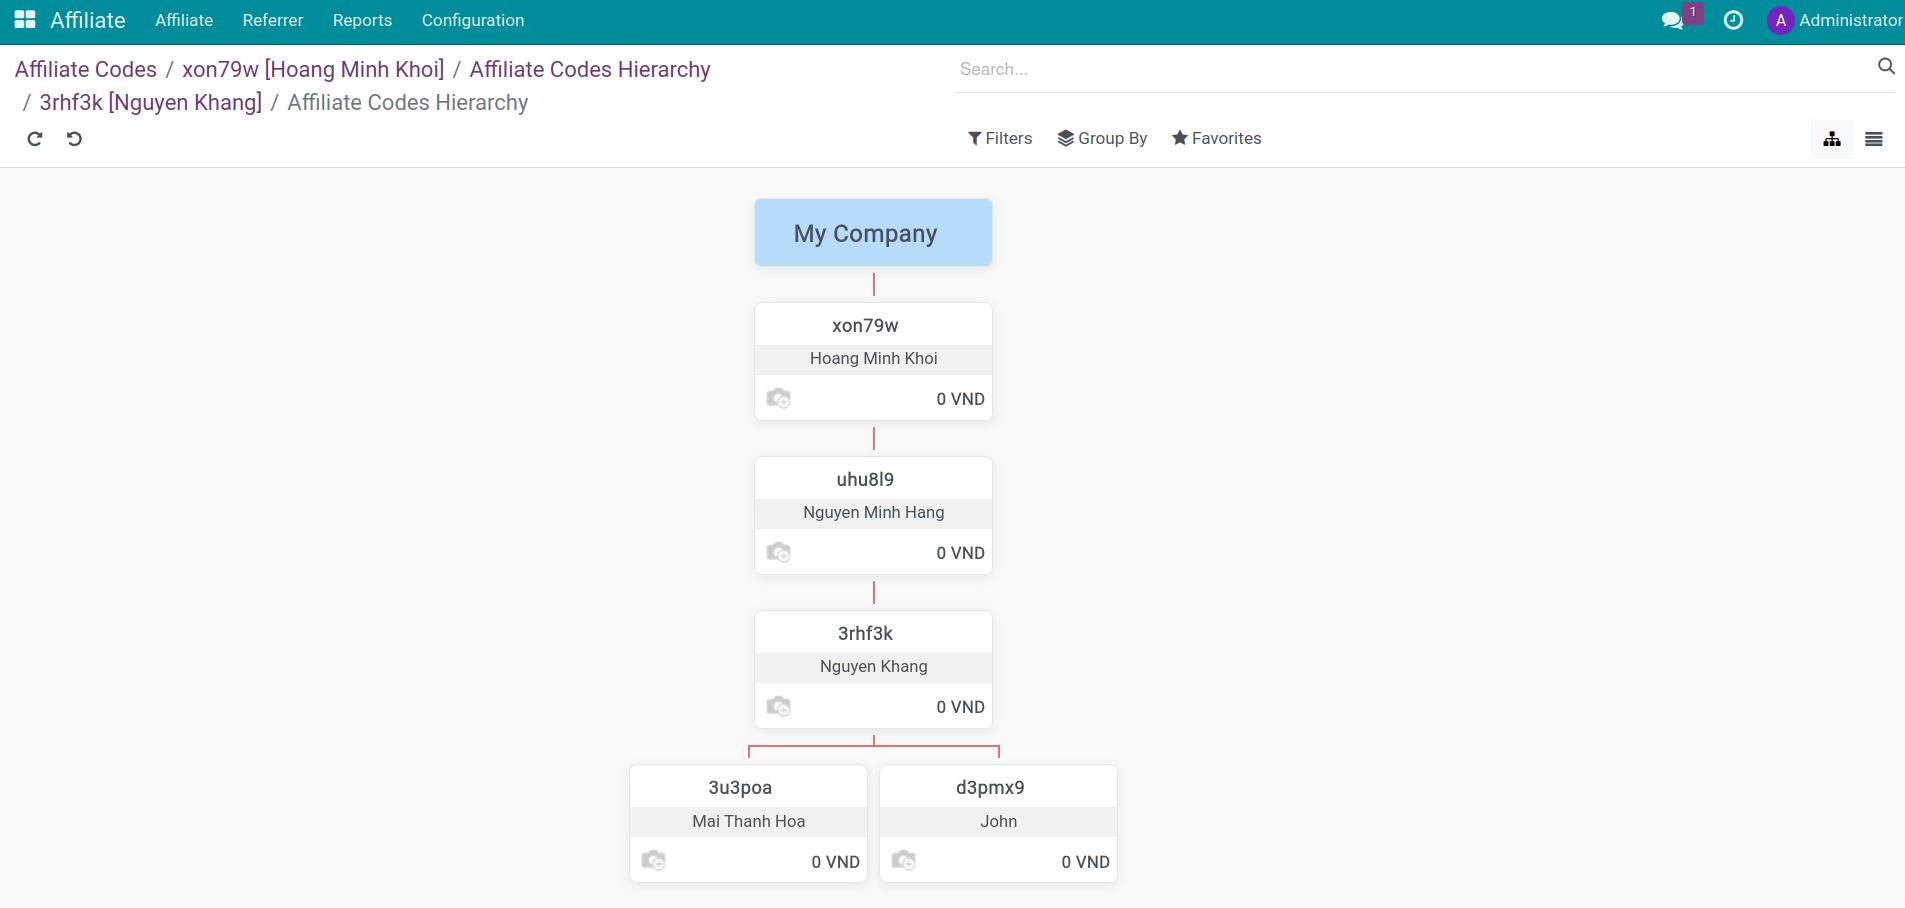Viewport: 1905px width, 908px height.
Task: Click the Nguyen Khang name on card
Action: click(873, 666)
